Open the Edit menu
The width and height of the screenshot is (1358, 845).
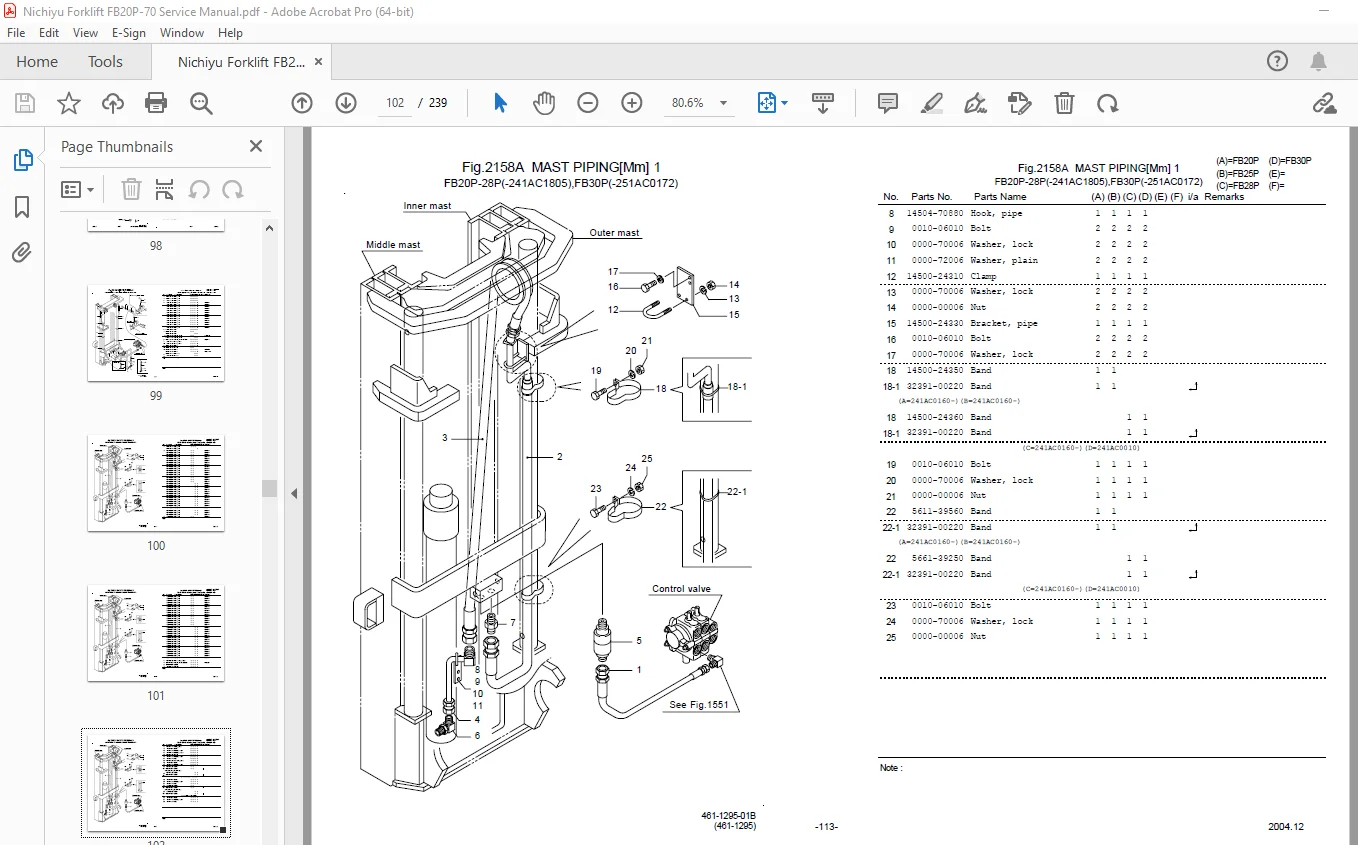pyautogui.click(x=49, y=33)
